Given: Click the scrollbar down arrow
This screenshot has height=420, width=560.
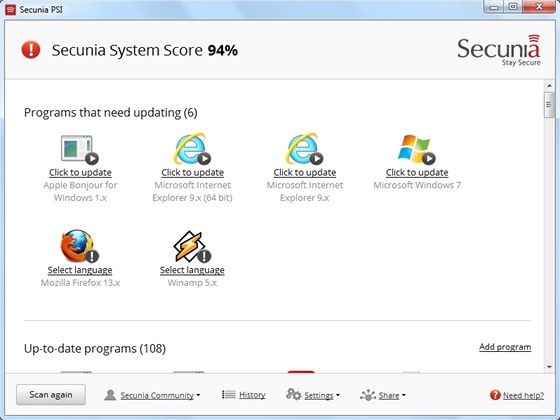Looking at the screenshot, I should [x=549, y=367].
